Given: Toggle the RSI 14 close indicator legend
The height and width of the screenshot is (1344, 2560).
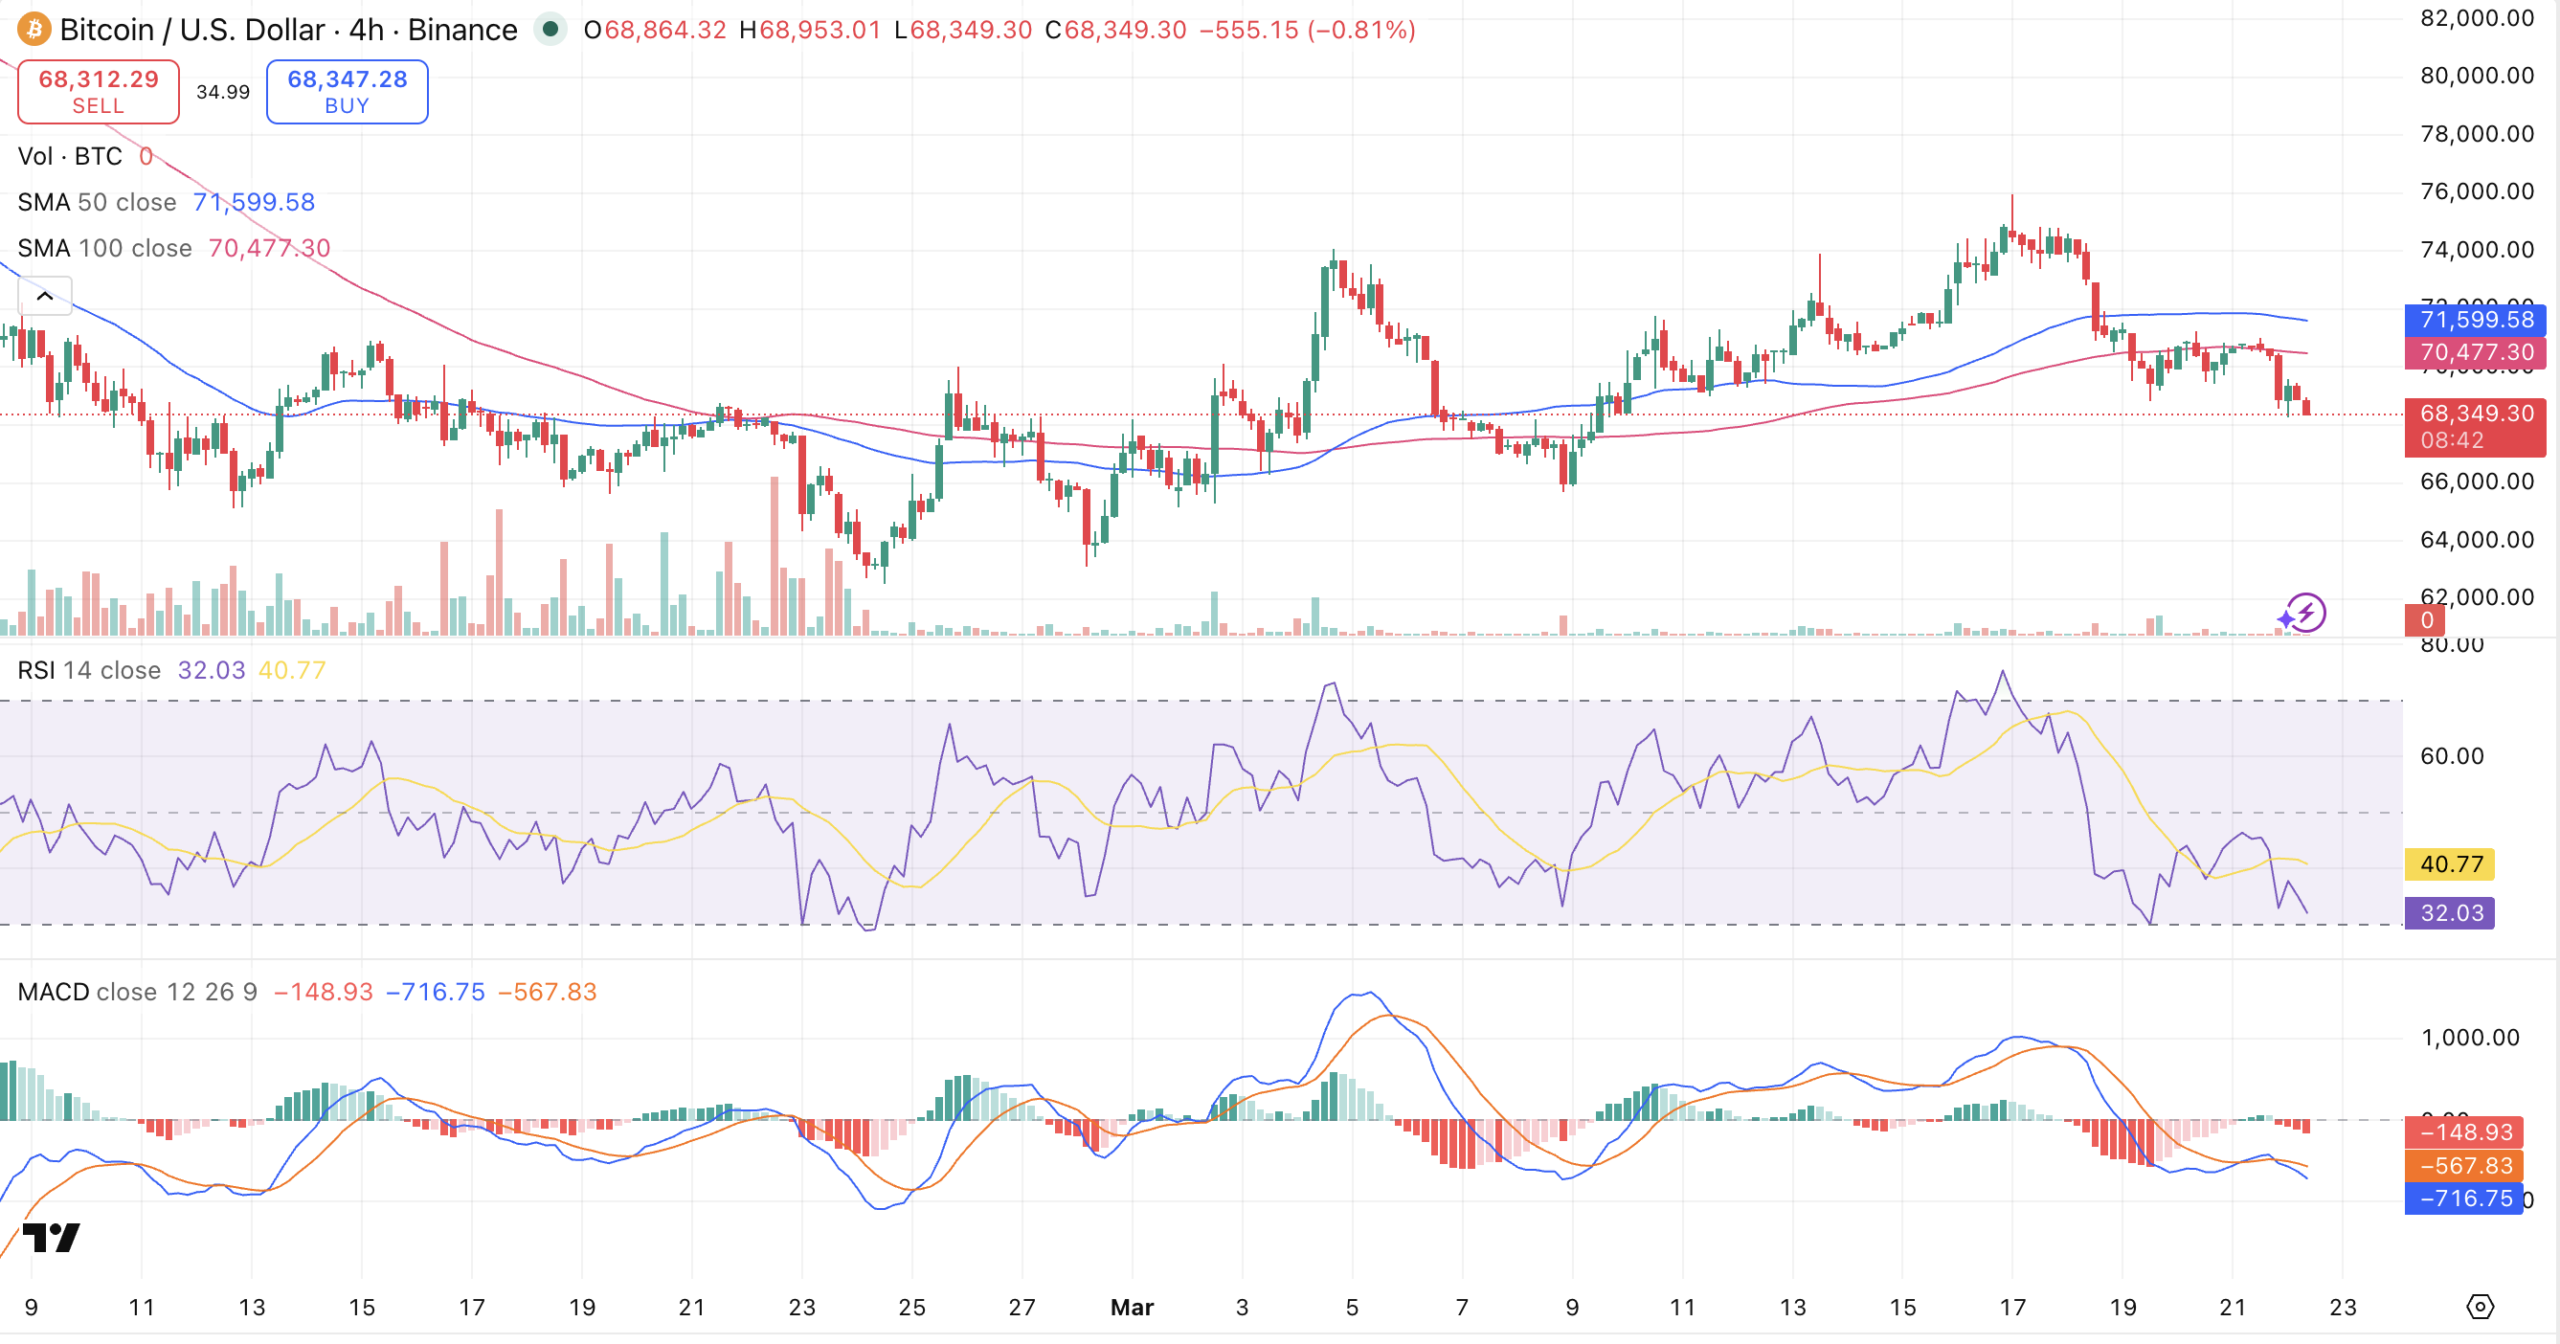Looking at the screenshot, I should [88, 670].
